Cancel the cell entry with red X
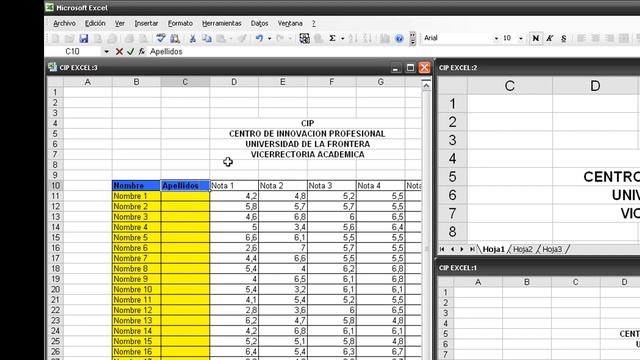The height and width of the screenshot is (360, 640). (119, 51)
